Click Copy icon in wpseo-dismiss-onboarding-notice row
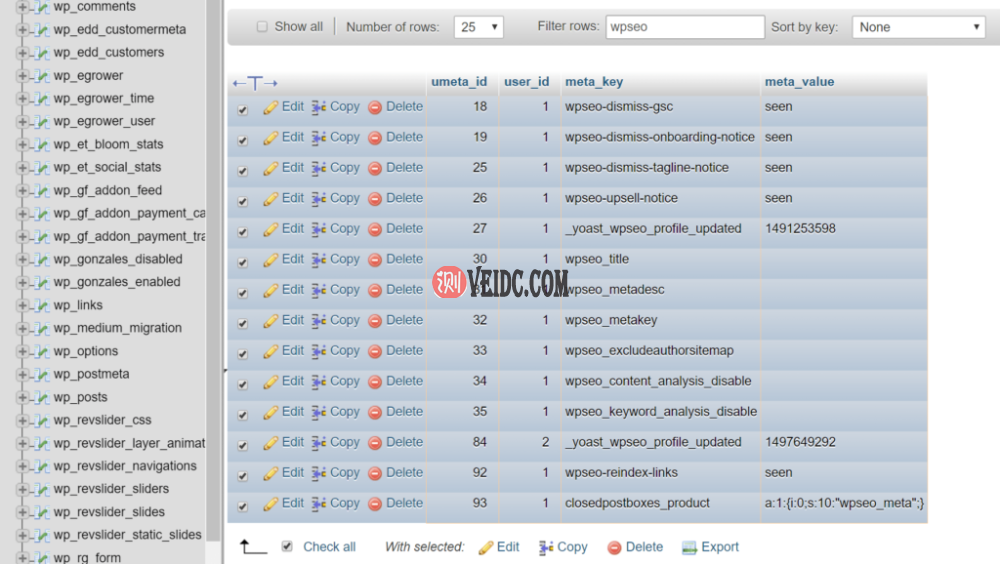This screenshot has height=564, width=1000. coord(319,138)
